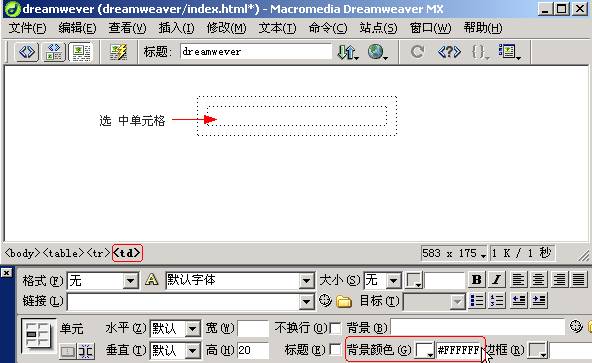Click the 标题 title text field
Image resolution: width=592 pixels, height=363 pixels.
point(256,51)
